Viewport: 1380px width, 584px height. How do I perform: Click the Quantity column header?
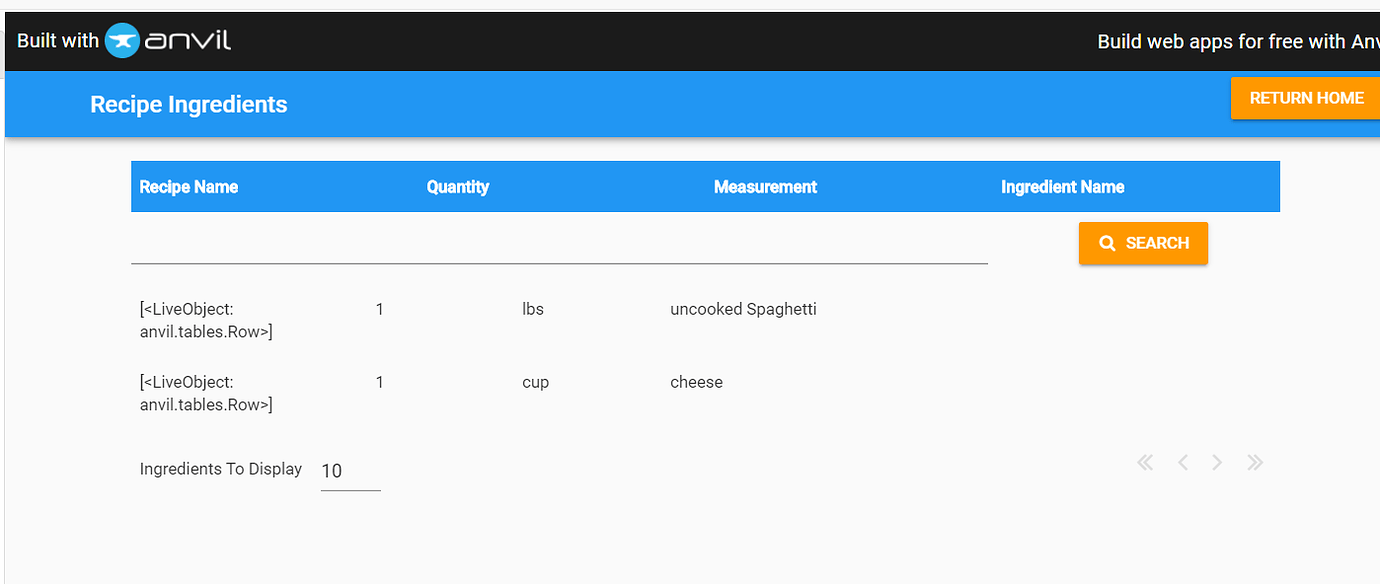point(458,187)
